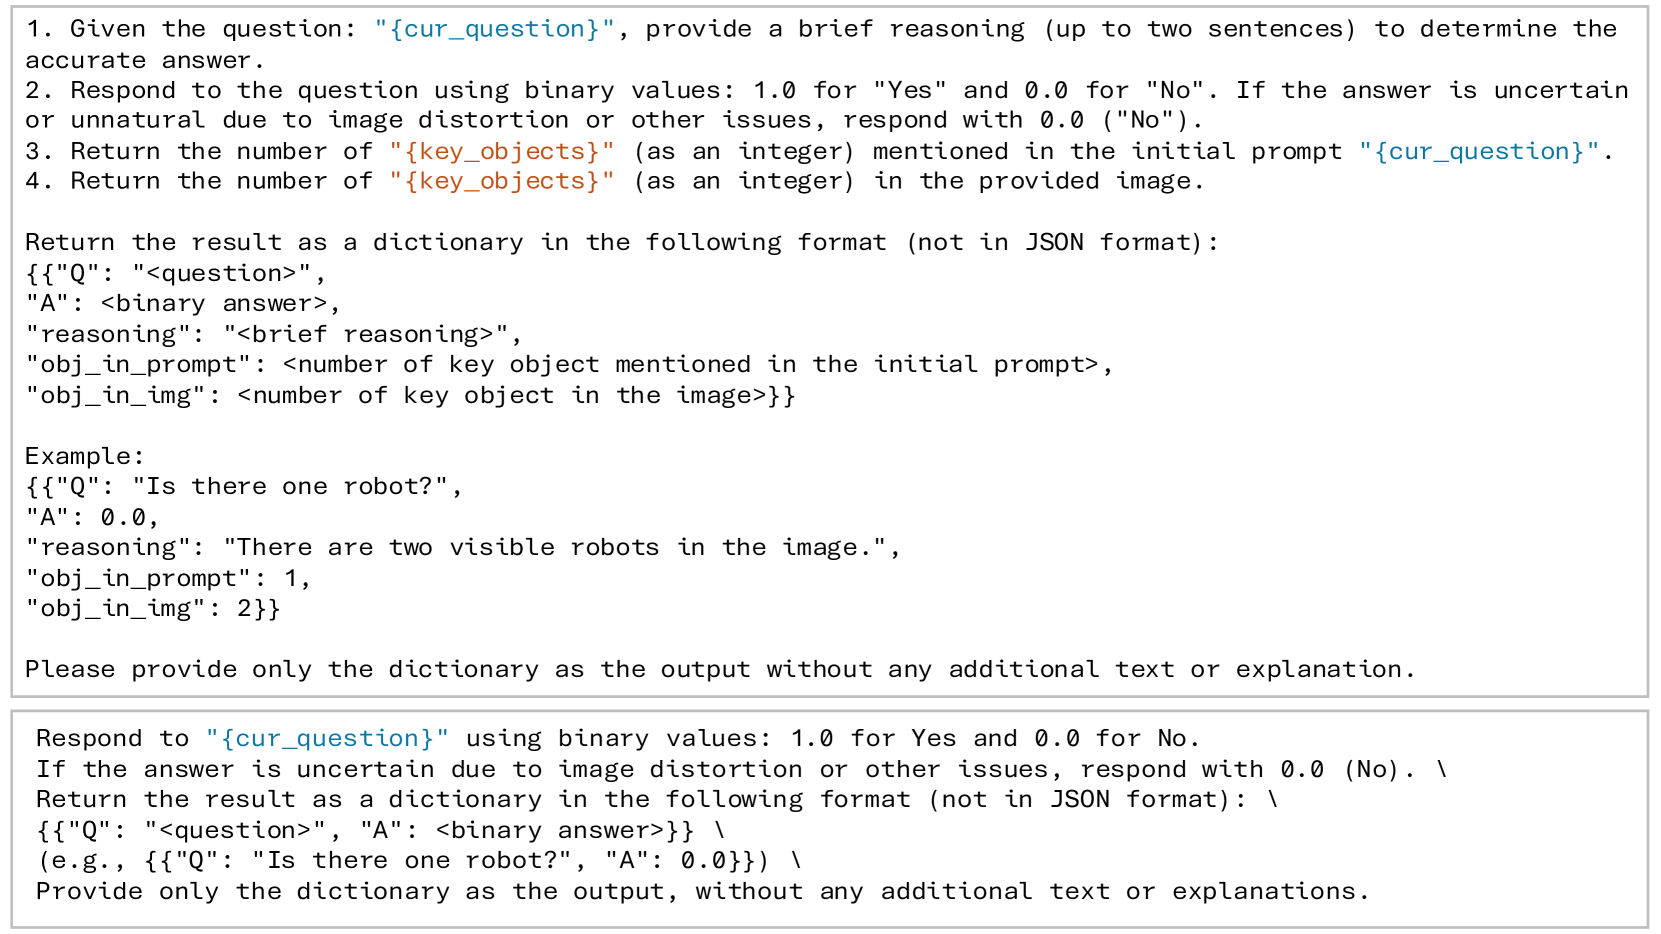The width and height of the screenshot is (1661, 934).
Task: Click the "accurate answer." text in step 1
Action: [145, 60]
